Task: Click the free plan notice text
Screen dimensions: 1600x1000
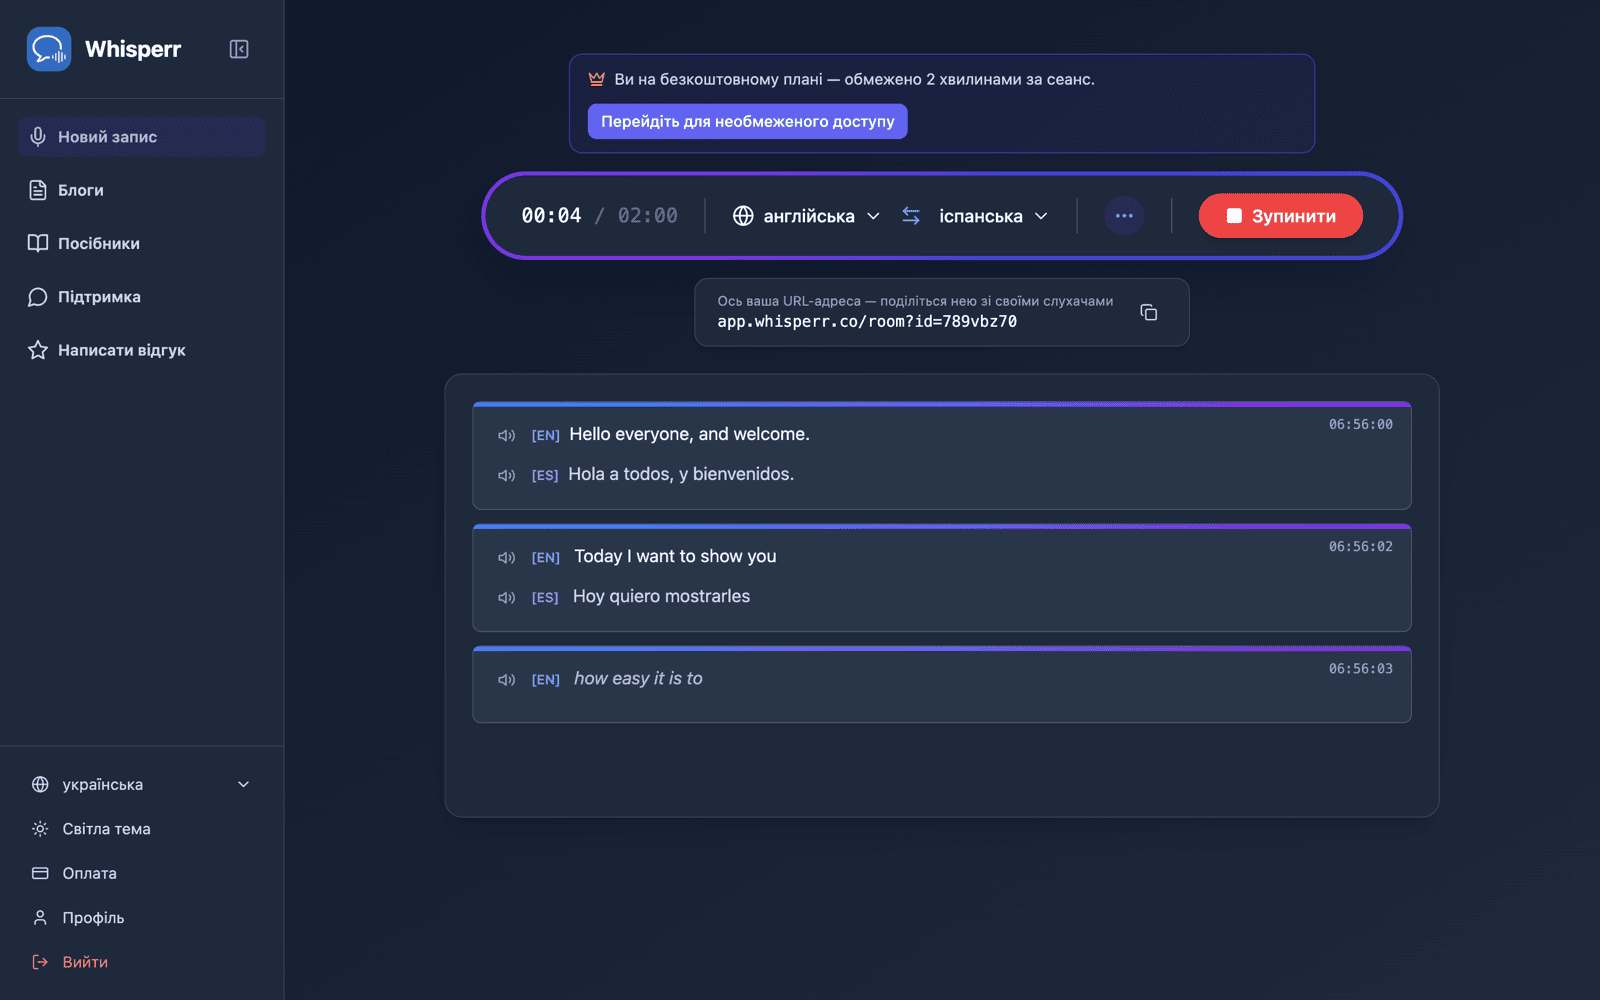Action: [854, 79]
